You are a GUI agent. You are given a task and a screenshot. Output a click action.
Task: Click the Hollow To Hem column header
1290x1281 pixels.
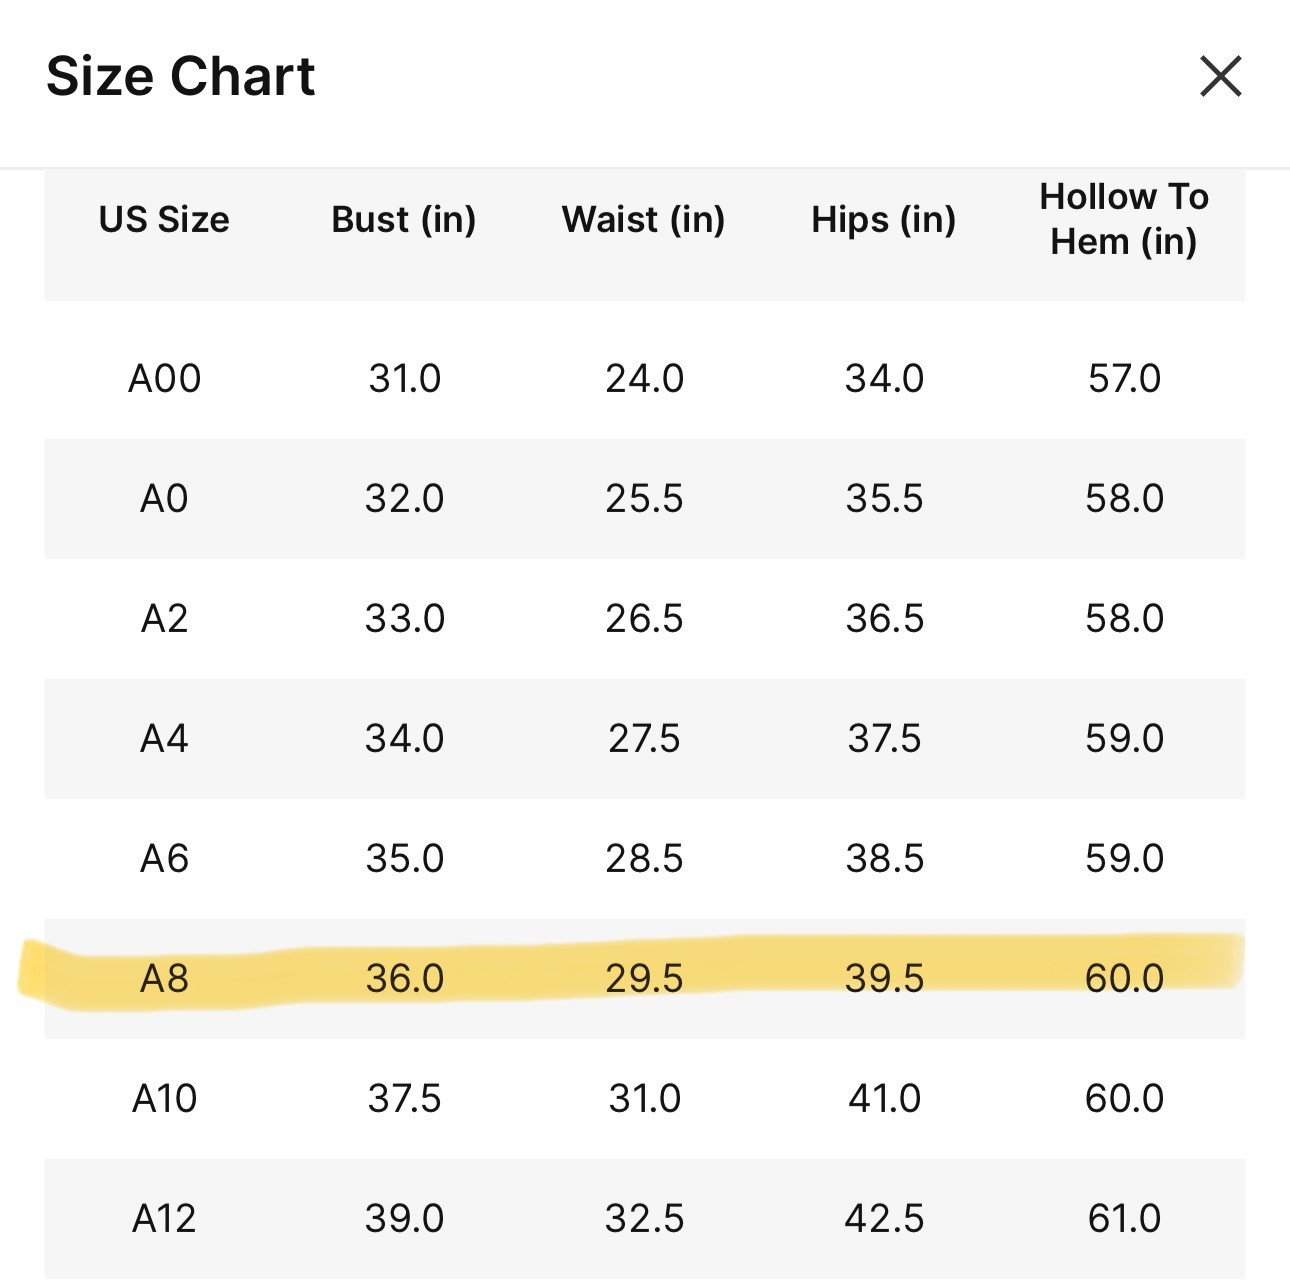(x=1124, y=219)
